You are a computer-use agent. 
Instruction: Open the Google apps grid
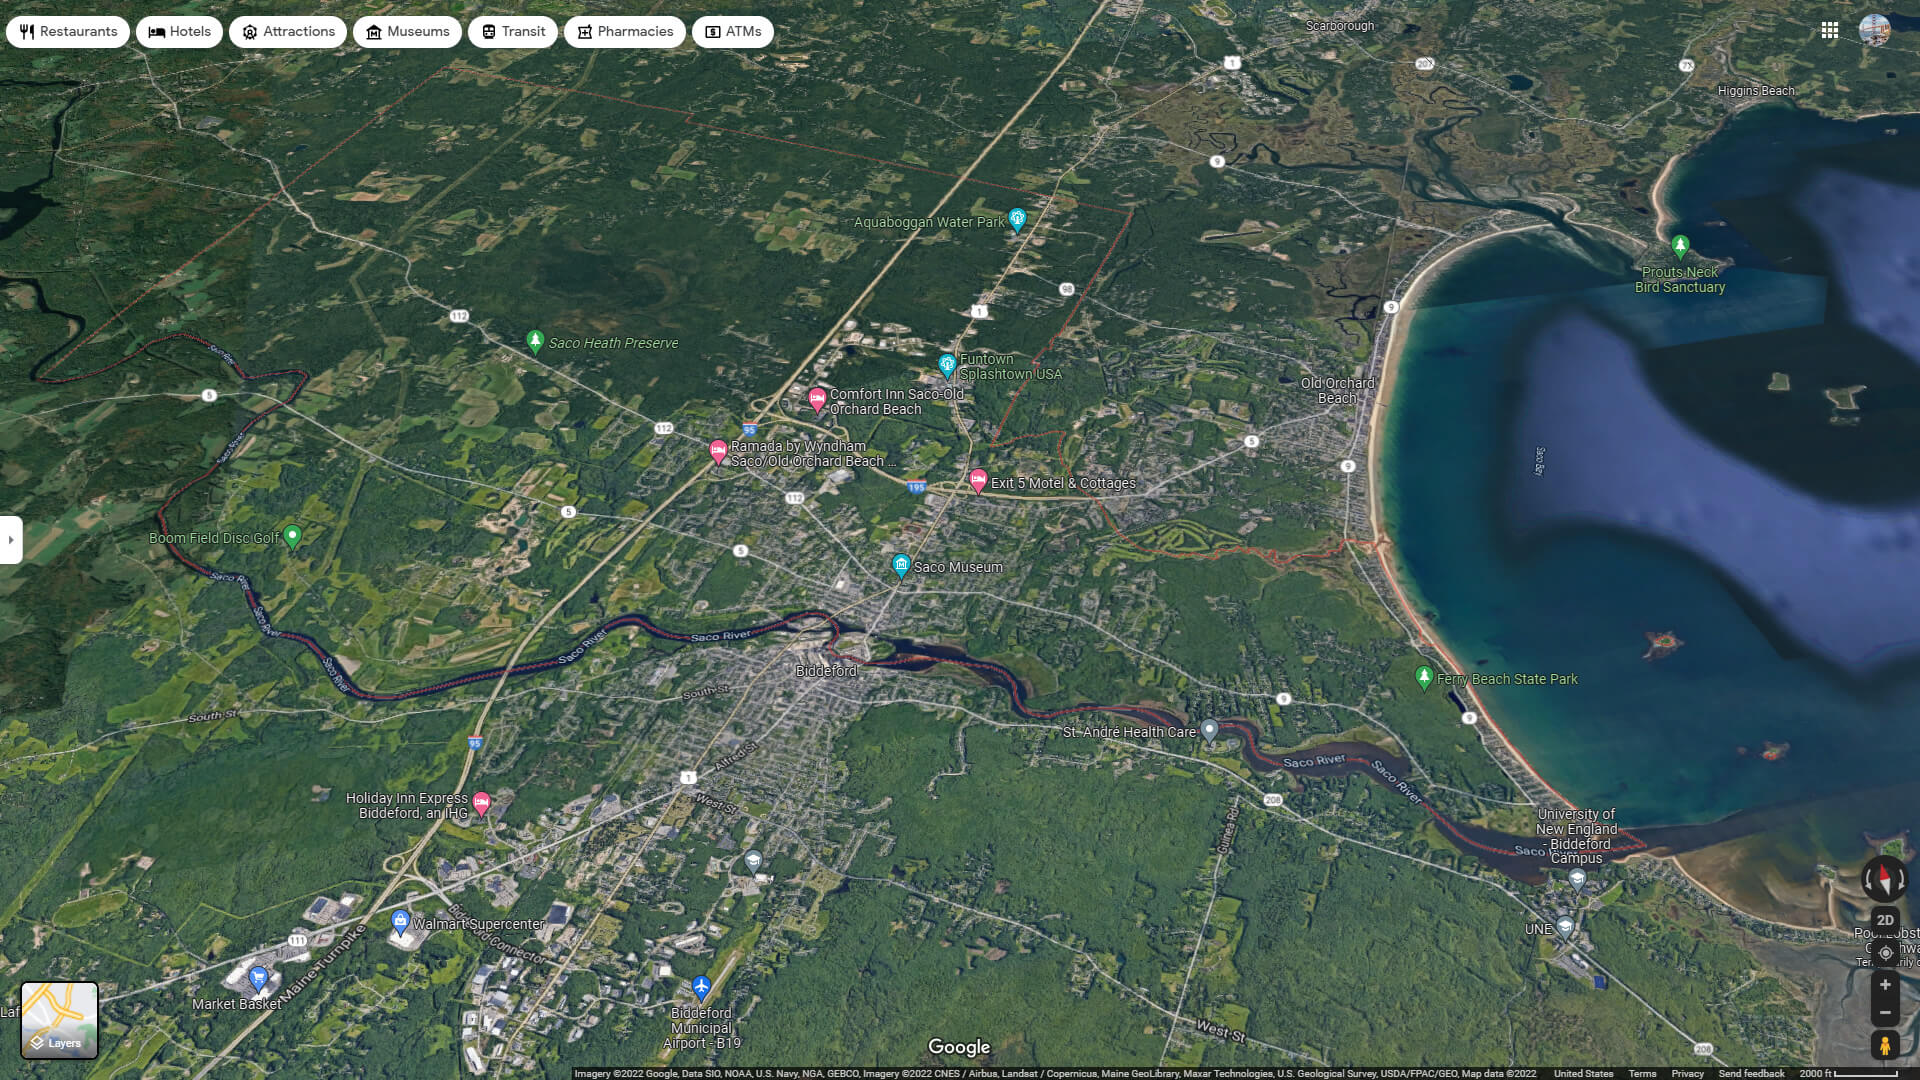1831,30
